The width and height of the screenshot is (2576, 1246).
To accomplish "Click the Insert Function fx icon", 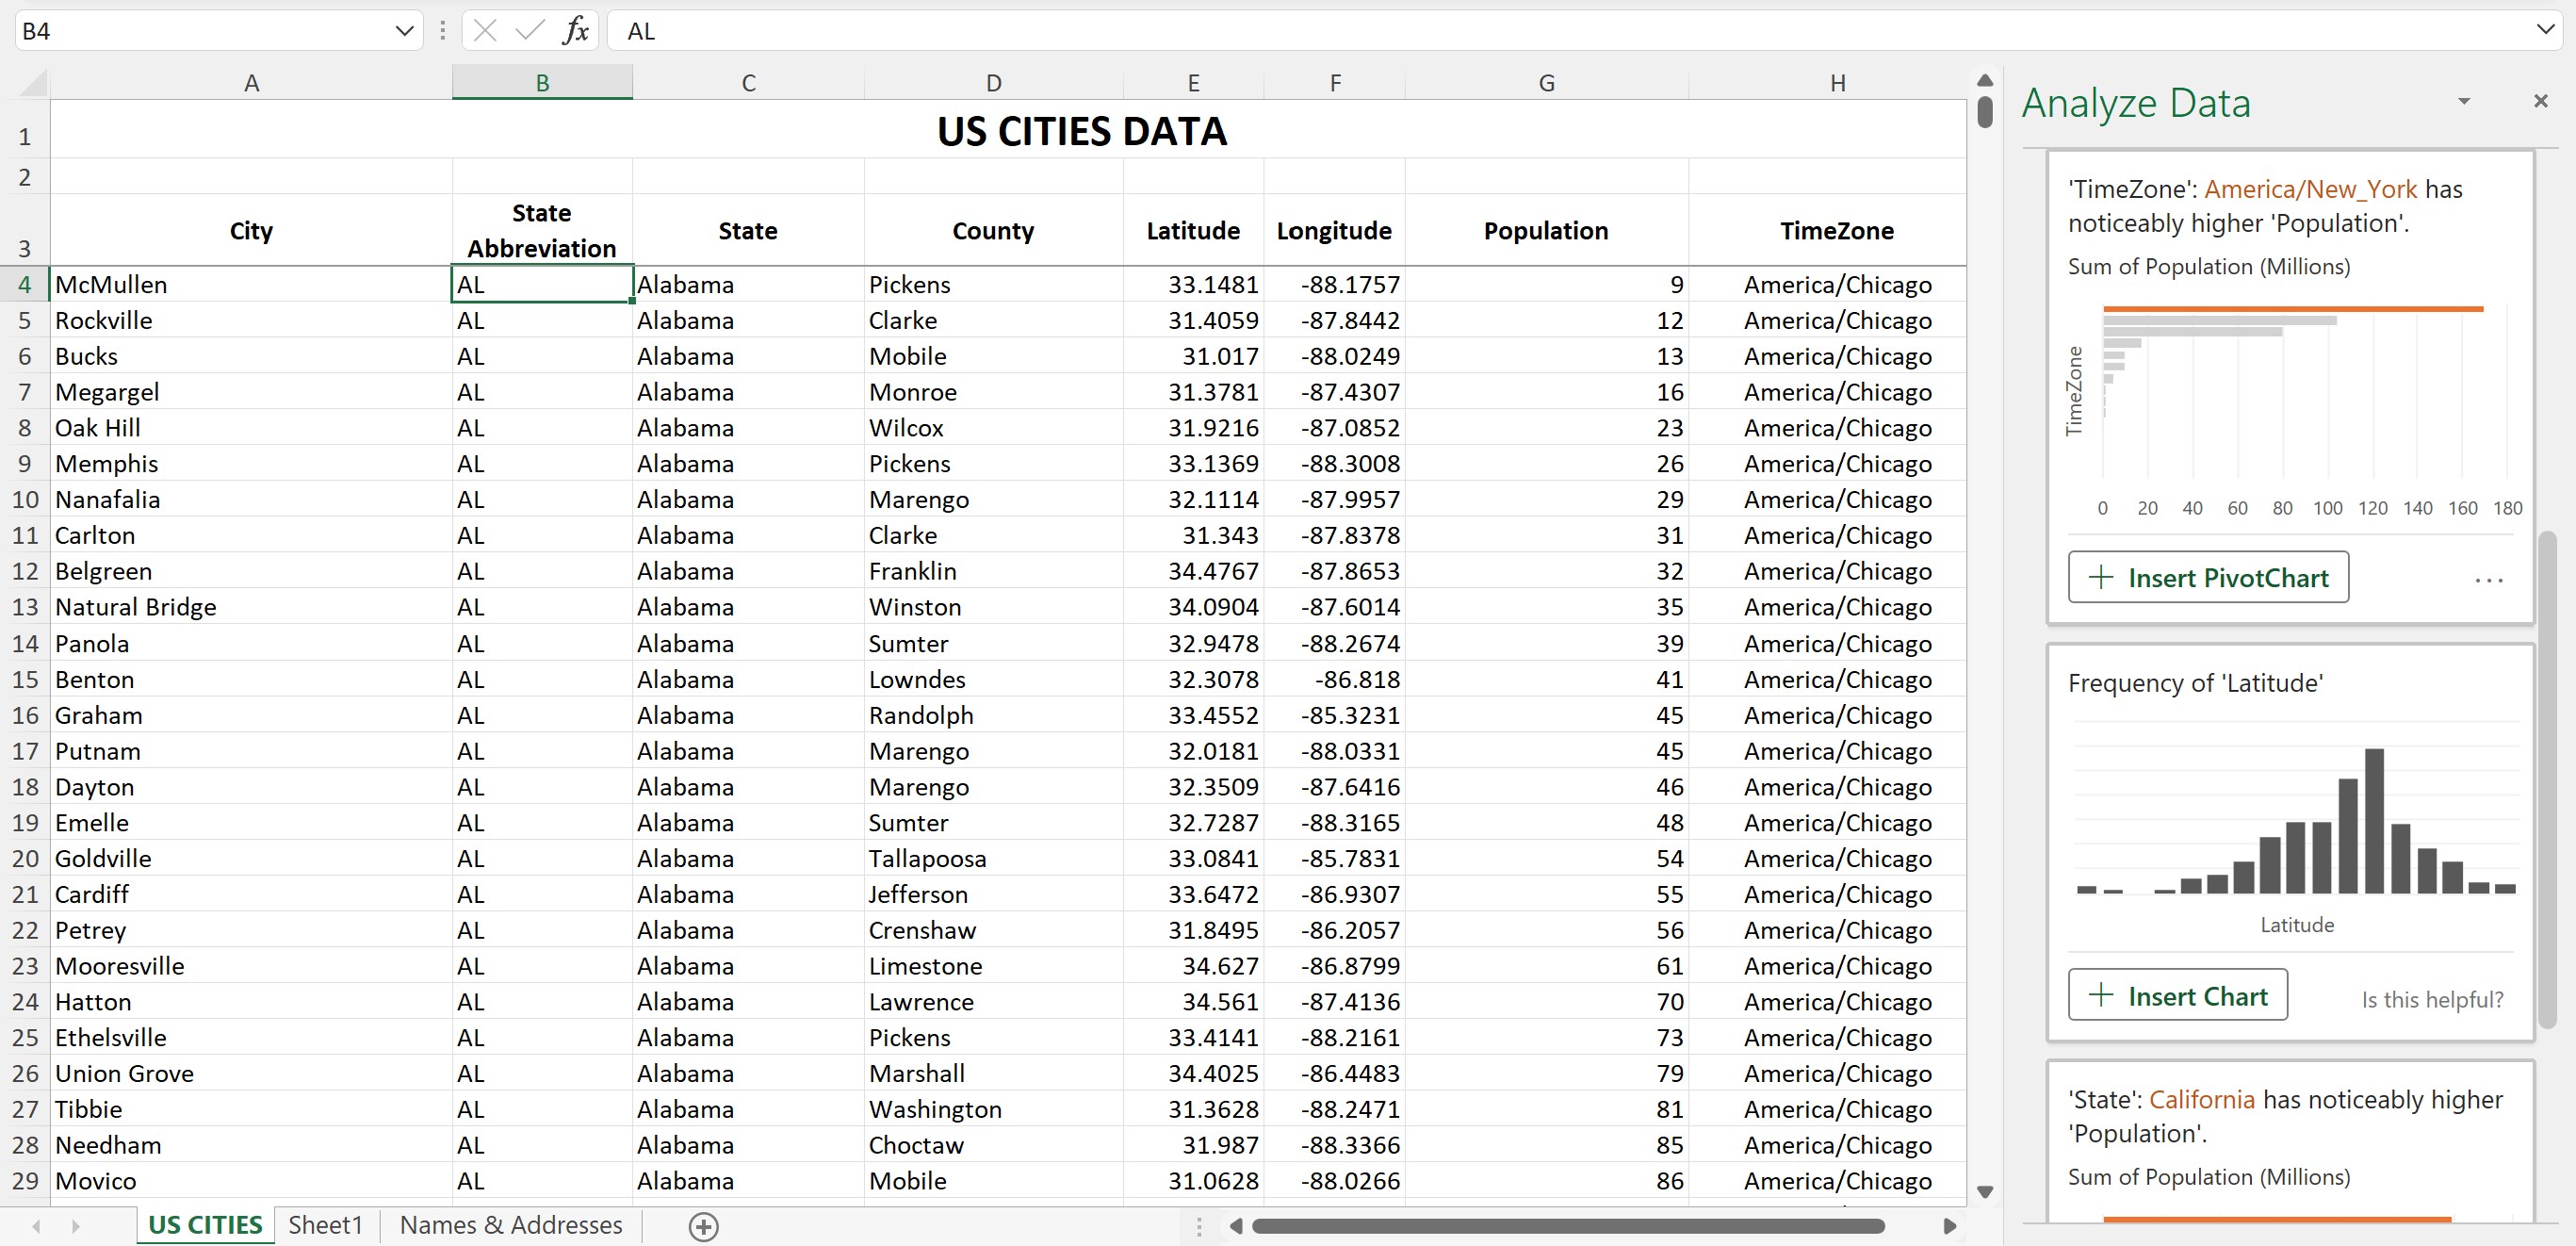I will [x=575, y=30].
